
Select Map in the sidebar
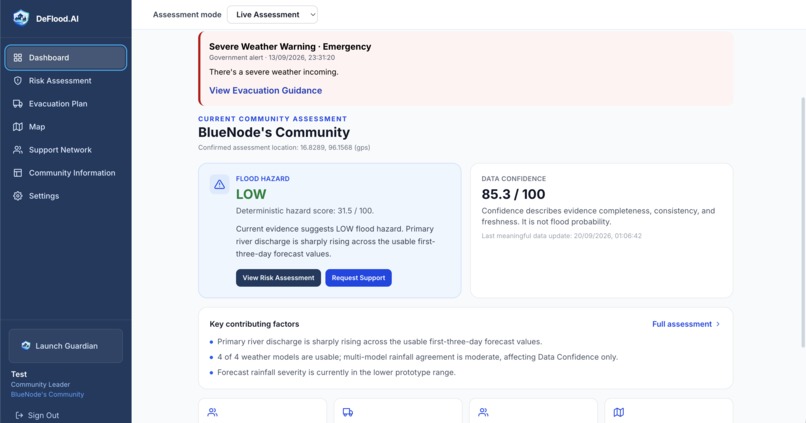tap(66, 126)
